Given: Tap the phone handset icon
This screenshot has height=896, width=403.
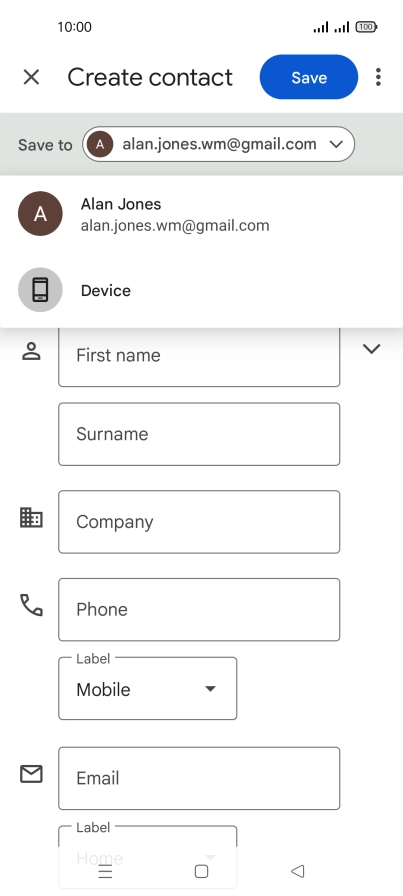Looking at the screenshot, I should 31,605.
